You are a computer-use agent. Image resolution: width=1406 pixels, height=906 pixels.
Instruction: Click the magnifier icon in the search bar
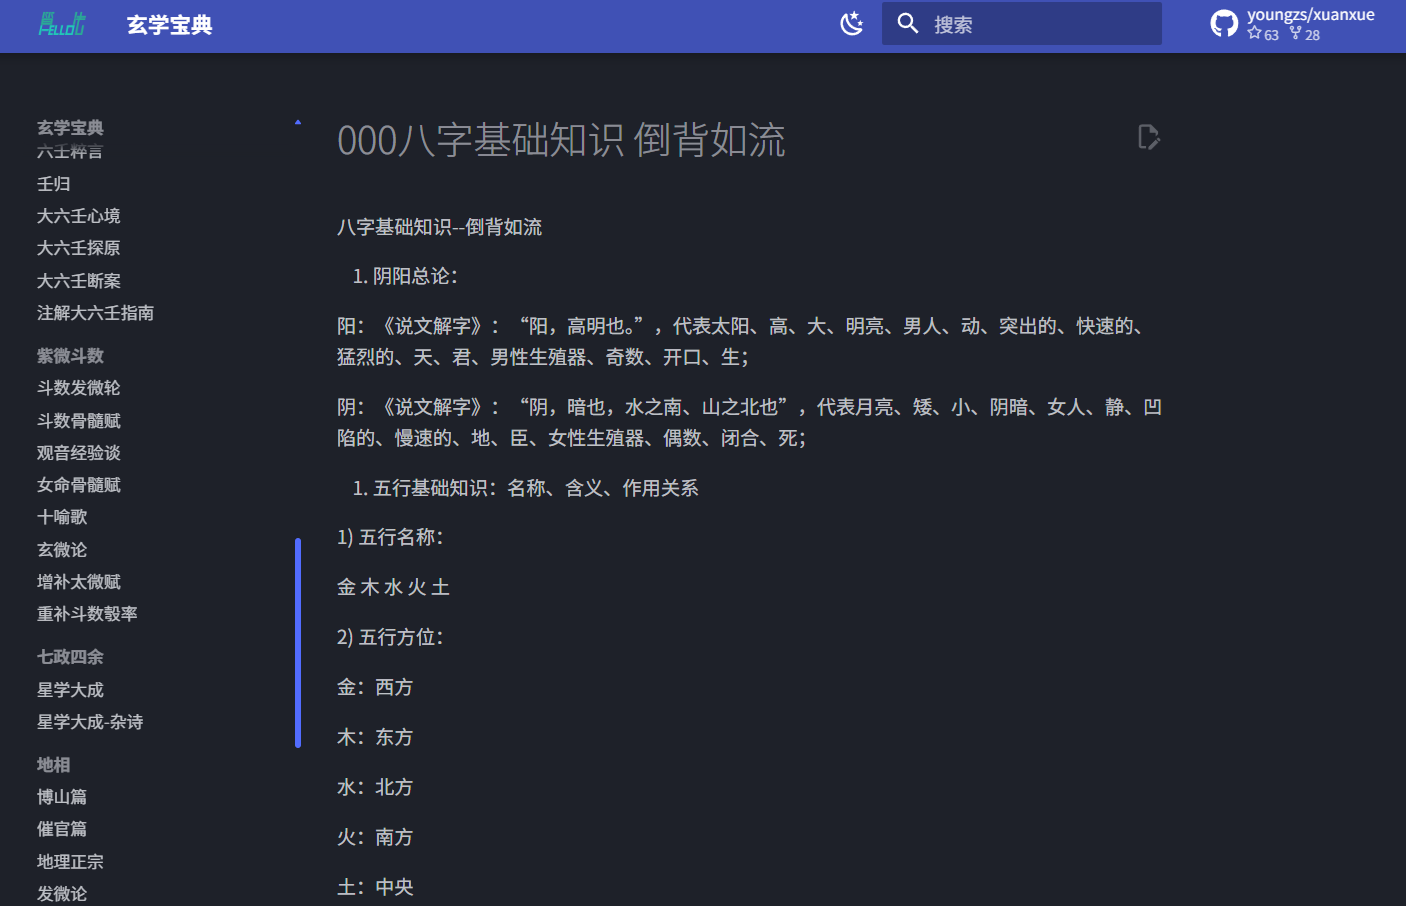point(907,23)
